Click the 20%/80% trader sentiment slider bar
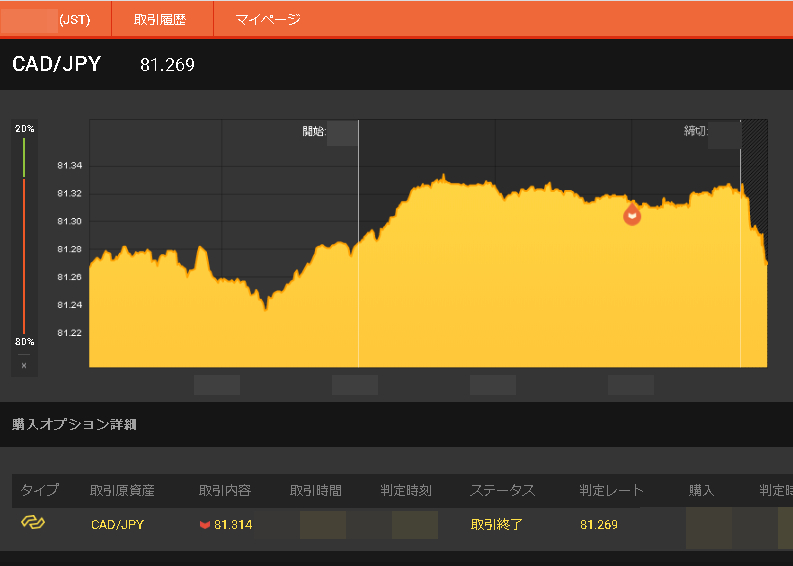The width and height of the screenshot is (793, 566). point(24,235)
